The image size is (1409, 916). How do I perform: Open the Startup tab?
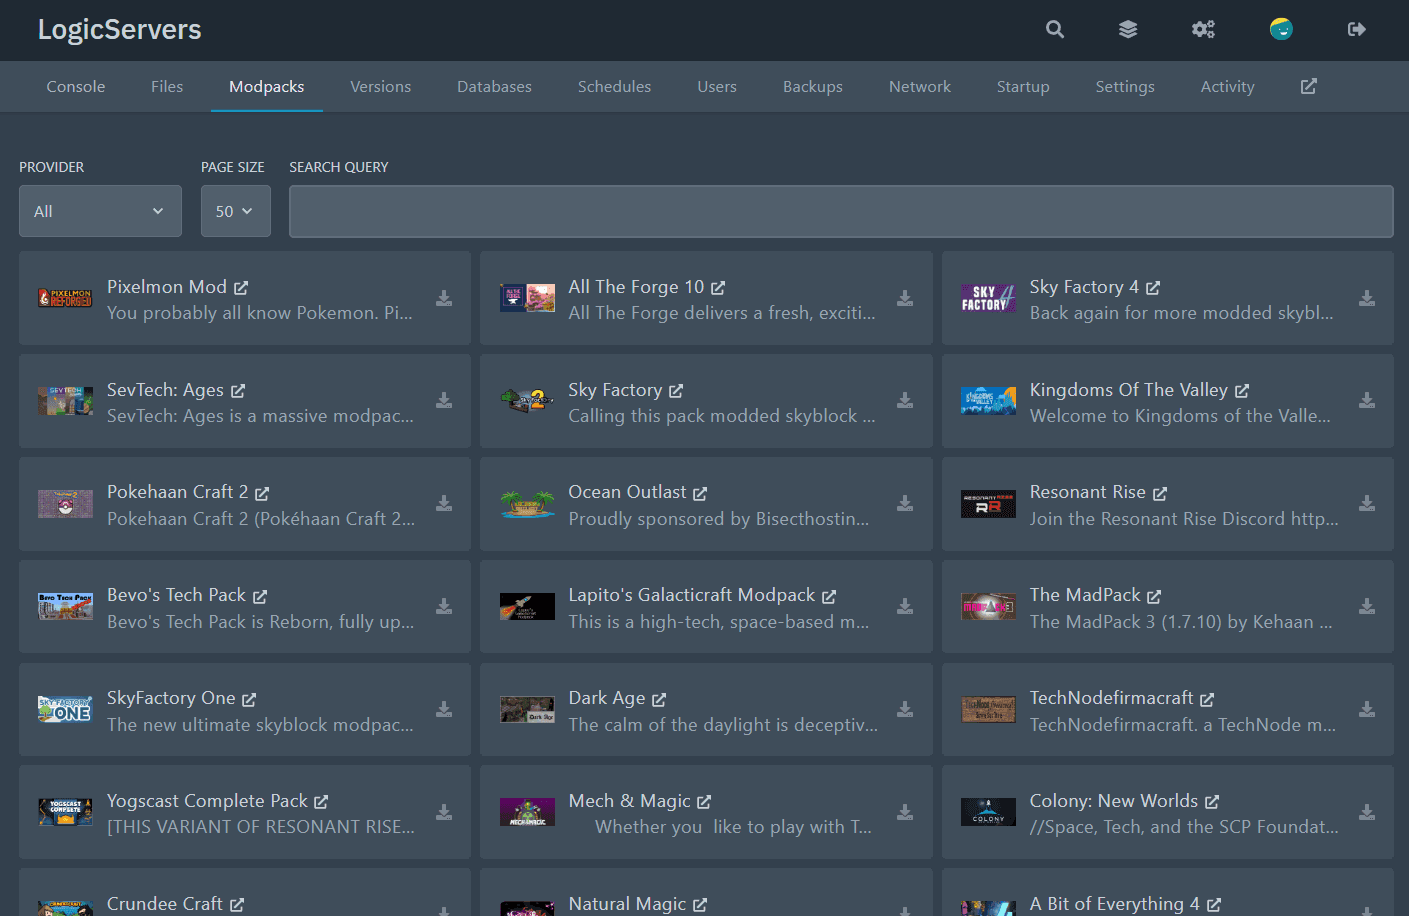pyautogui.click(x=1023, y=86)
